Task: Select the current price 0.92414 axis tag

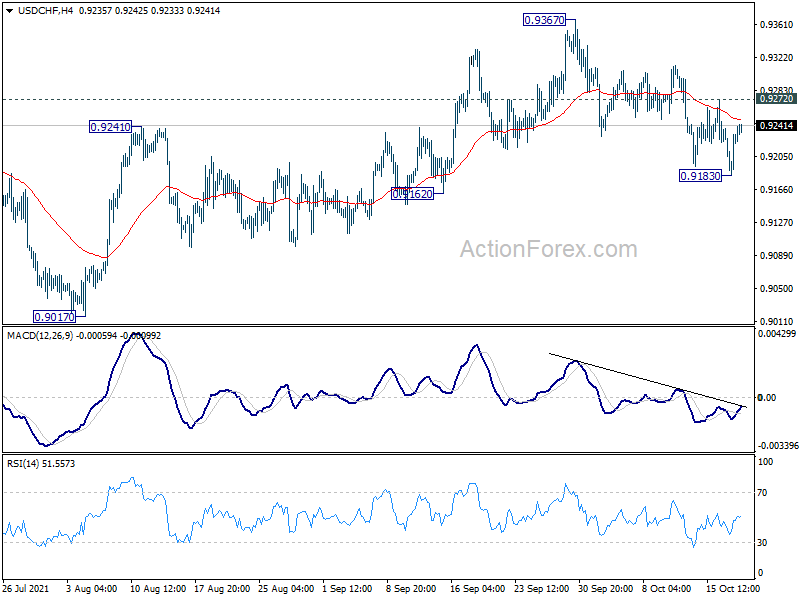Action: point(776,126)
